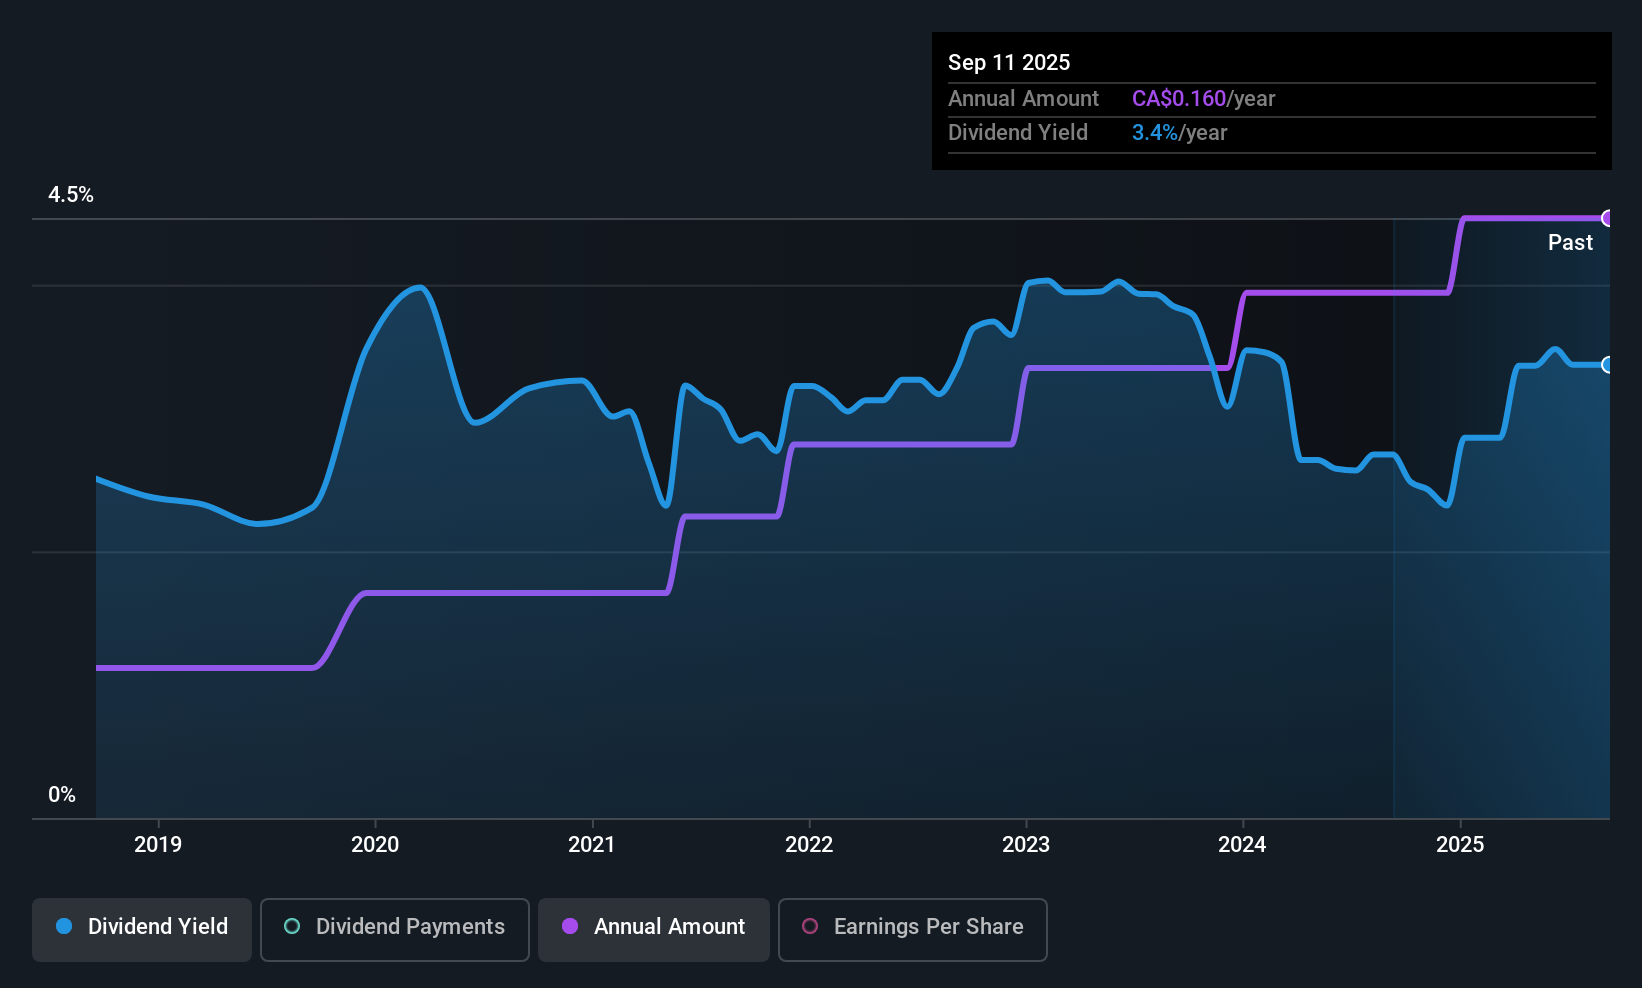Collapse the Annual Amount legend entry
Image resolution: width=1642 pixels, height=988 pixels.
coord(654,929)
